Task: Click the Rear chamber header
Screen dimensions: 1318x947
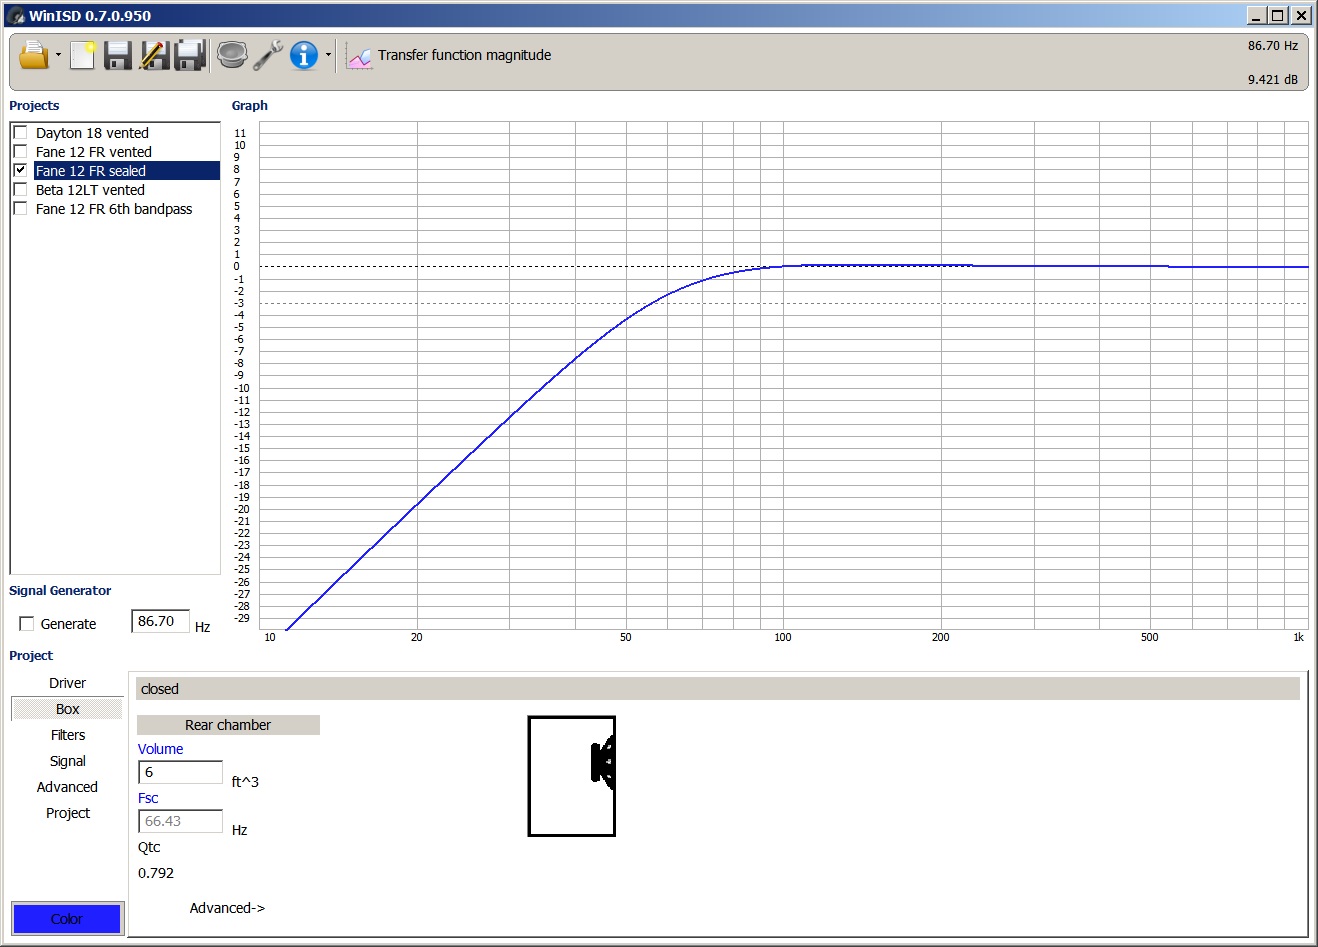Action: point(228,725)
